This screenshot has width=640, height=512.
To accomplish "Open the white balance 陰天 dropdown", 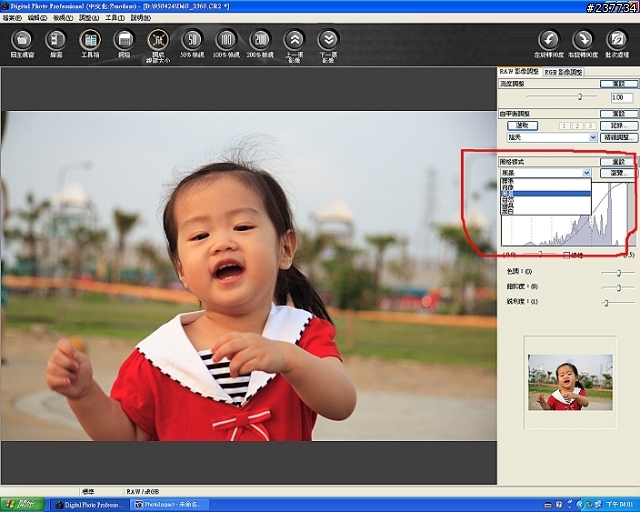I will pos(552,138).
